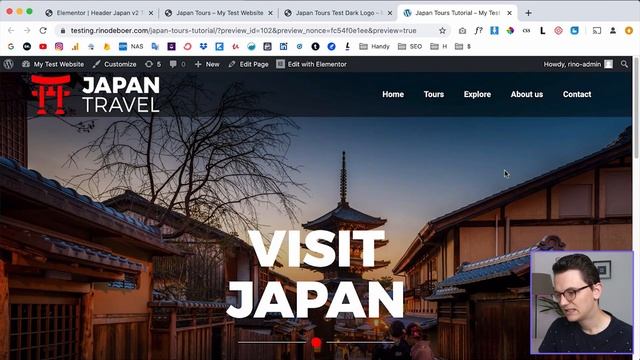Open a new browser tab

point(528,13)
